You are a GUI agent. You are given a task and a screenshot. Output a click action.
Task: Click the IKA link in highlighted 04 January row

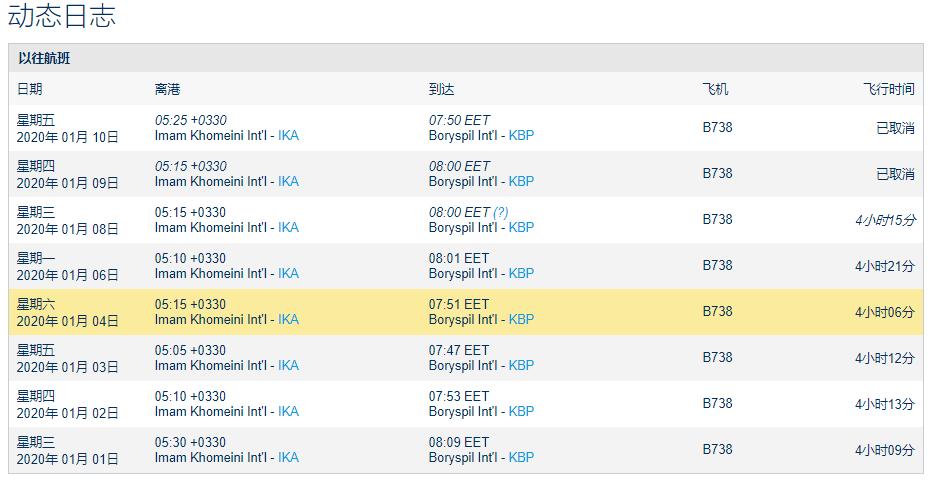[x=288, y=319]
